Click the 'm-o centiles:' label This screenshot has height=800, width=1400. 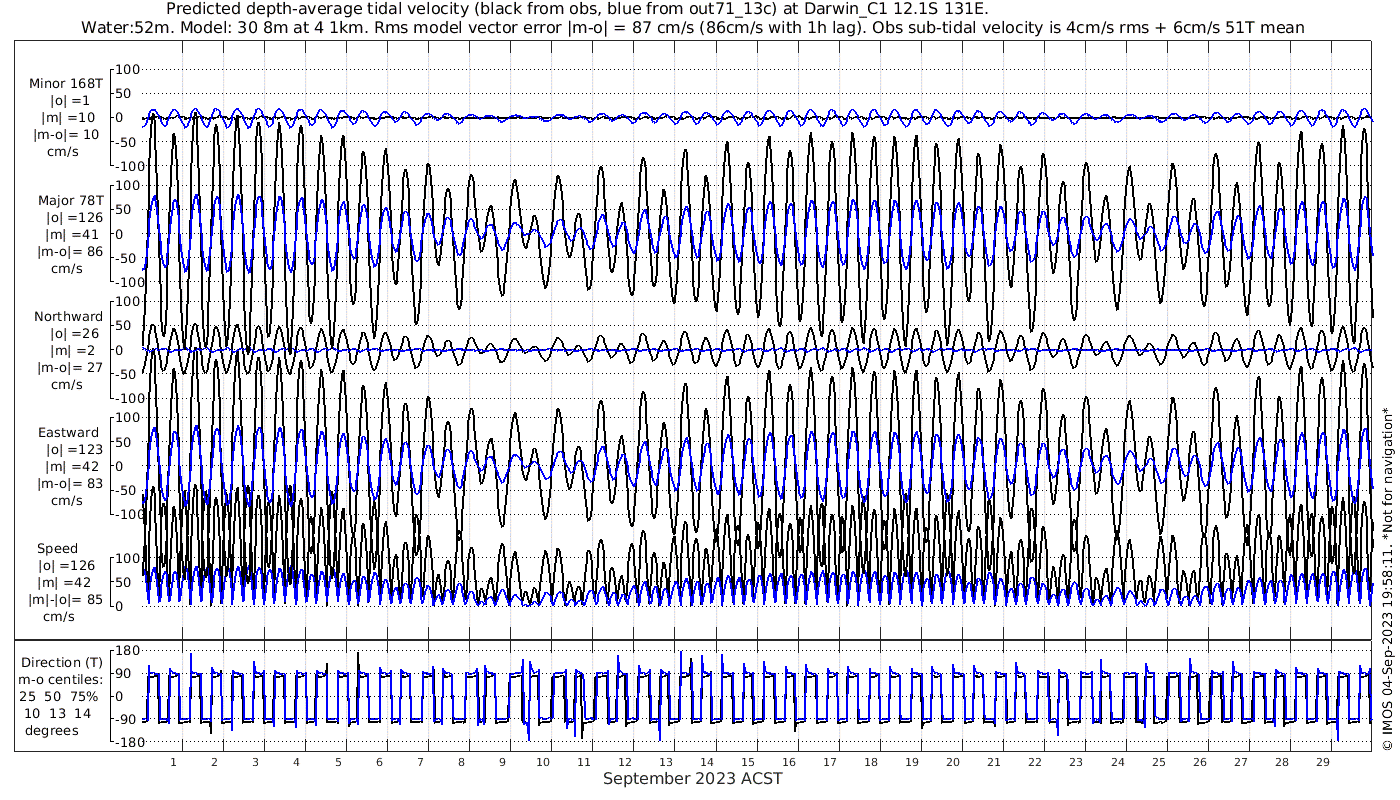tap(62, 680)
